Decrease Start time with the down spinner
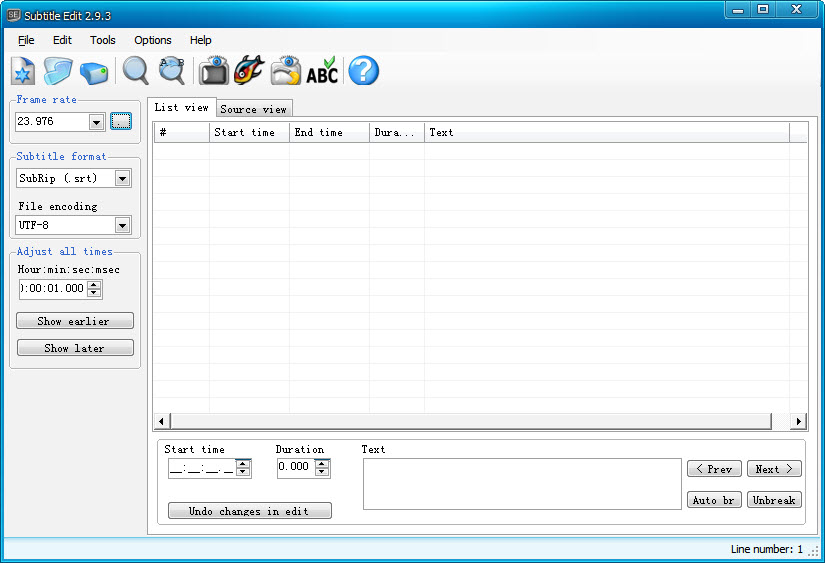 (243, 472)
